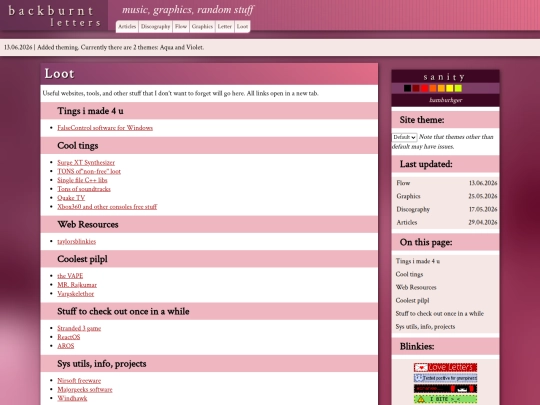Open the Windhawk link

(x=72, y=398)
